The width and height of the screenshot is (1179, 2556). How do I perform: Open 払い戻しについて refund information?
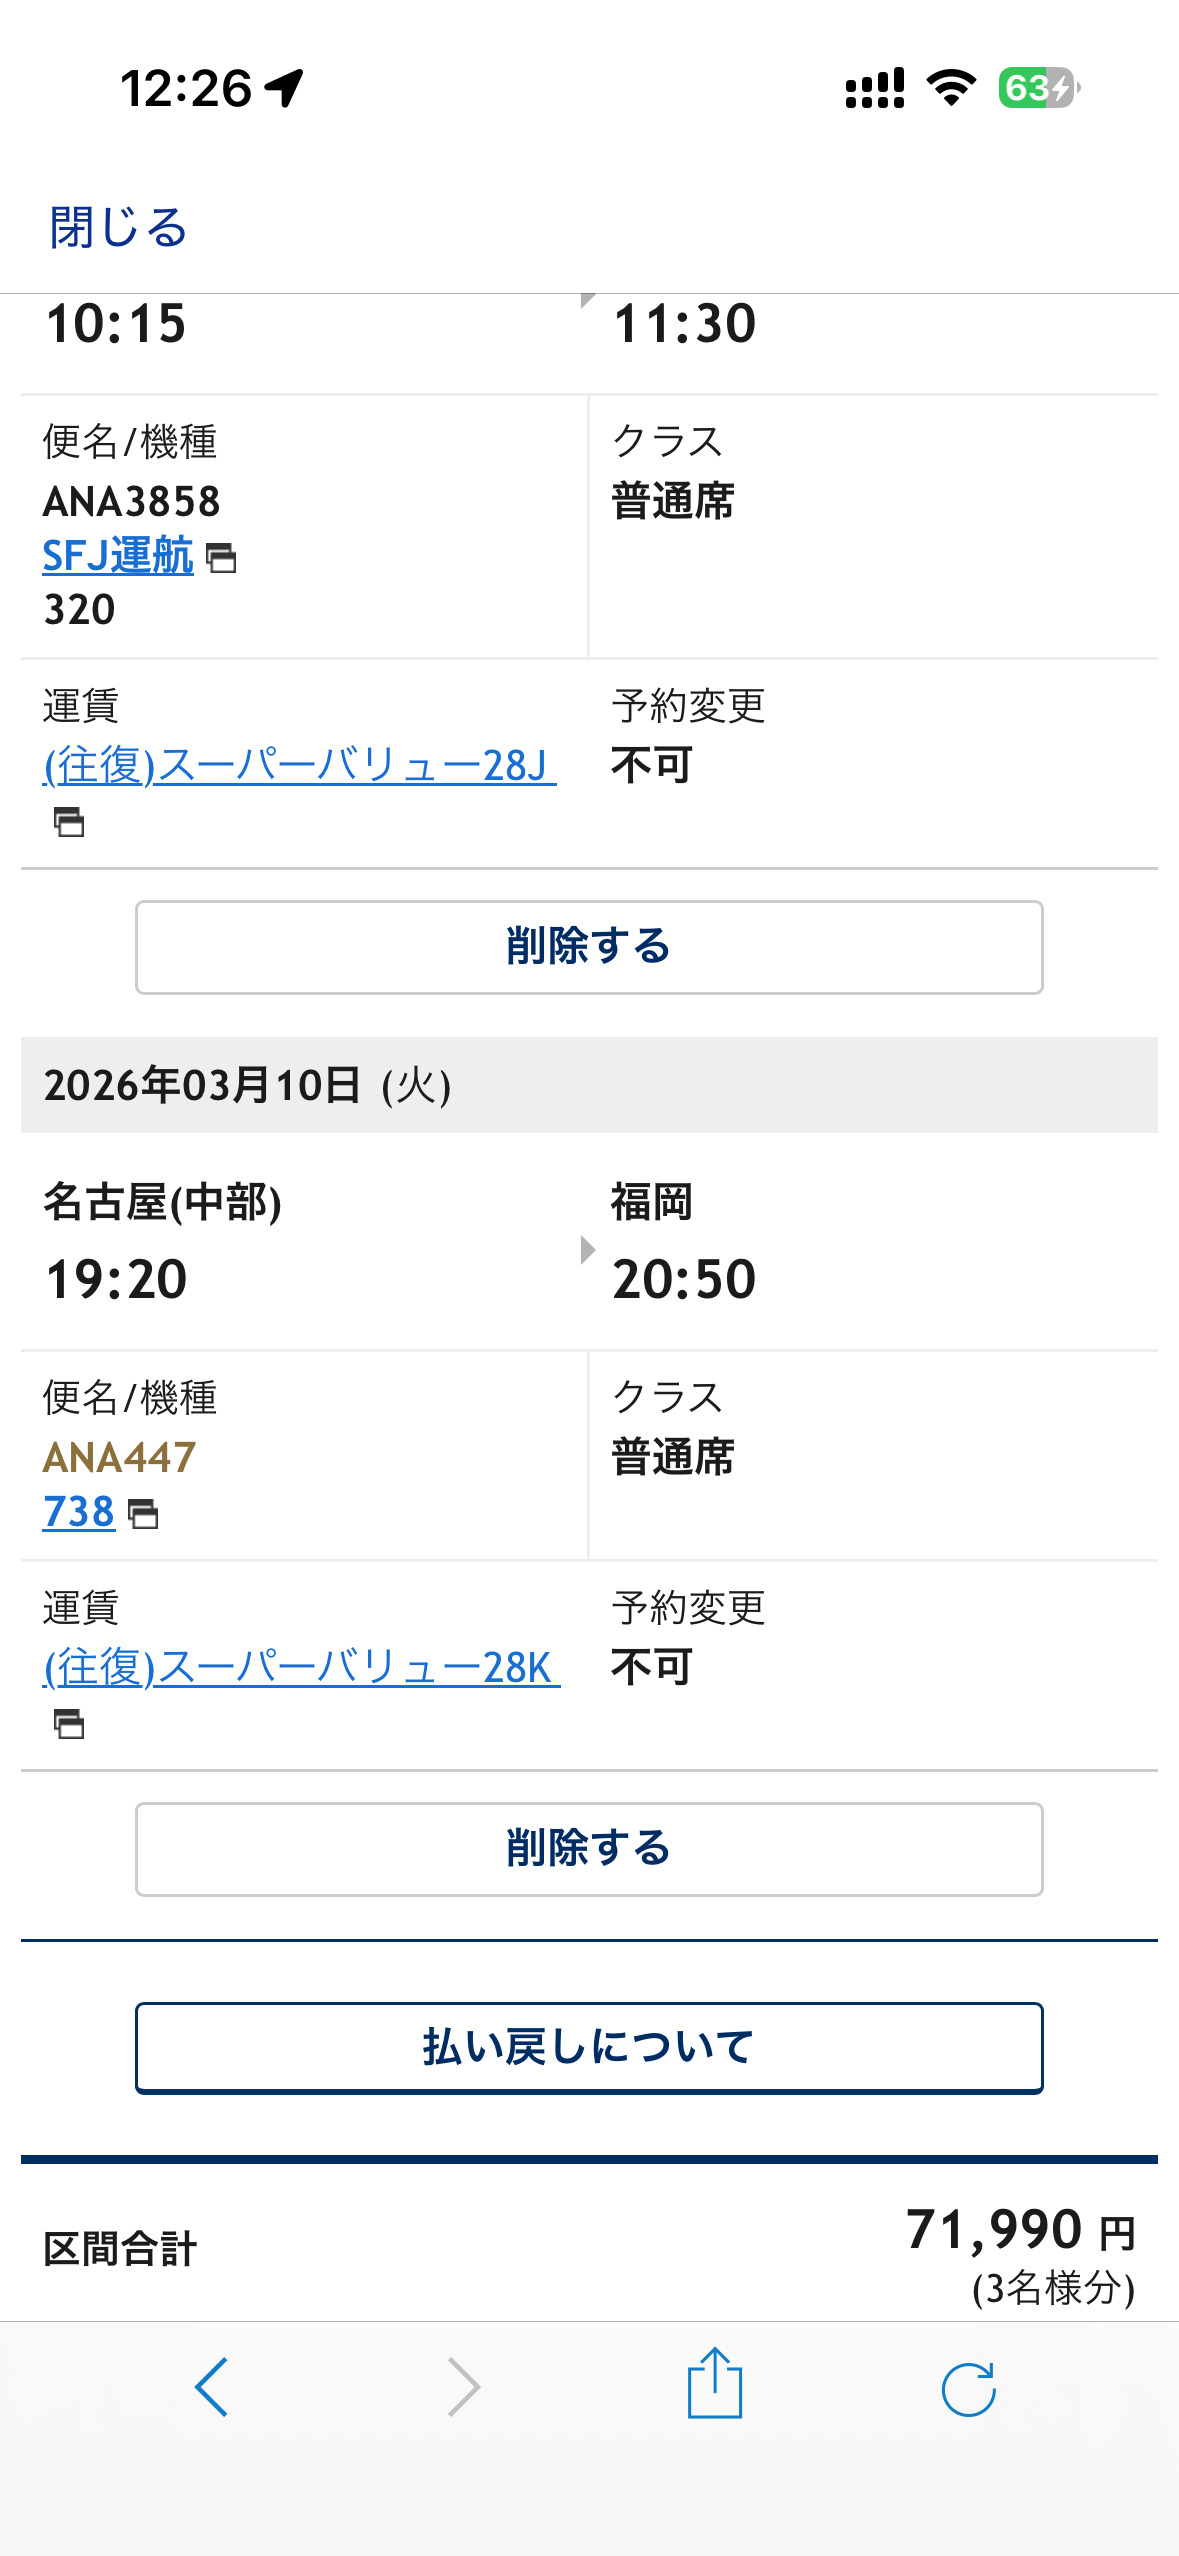click(589, 2047)
